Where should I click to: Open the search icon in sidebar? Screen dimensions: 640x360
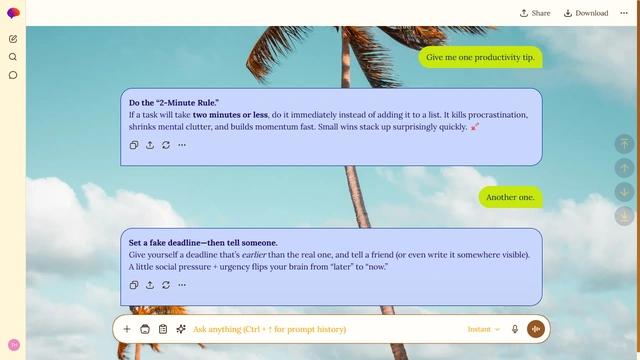coord(13,57)
